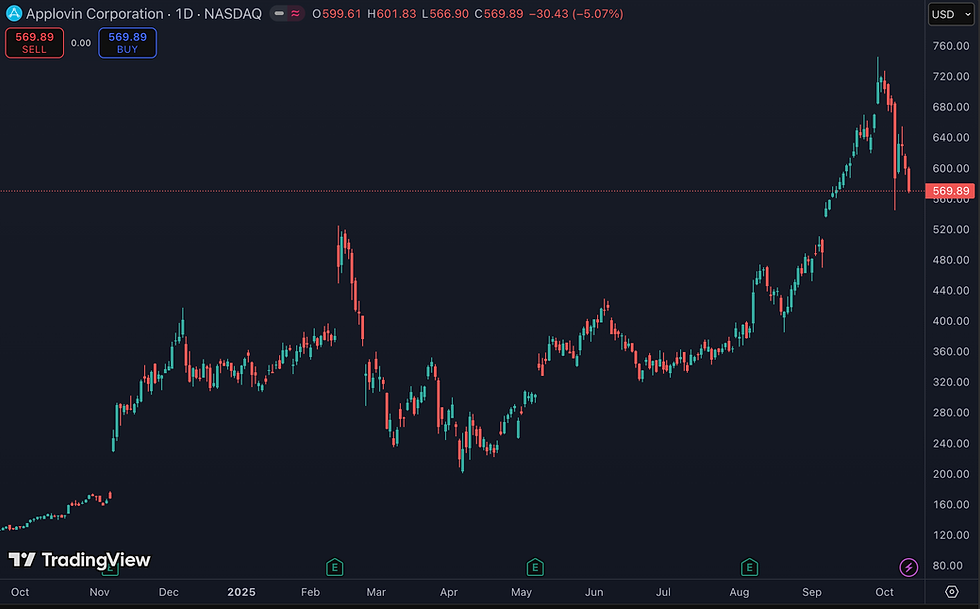The width and height of the screenshot is (980, 609).
Task: Click the L566.90 low value
Action: 445,14
